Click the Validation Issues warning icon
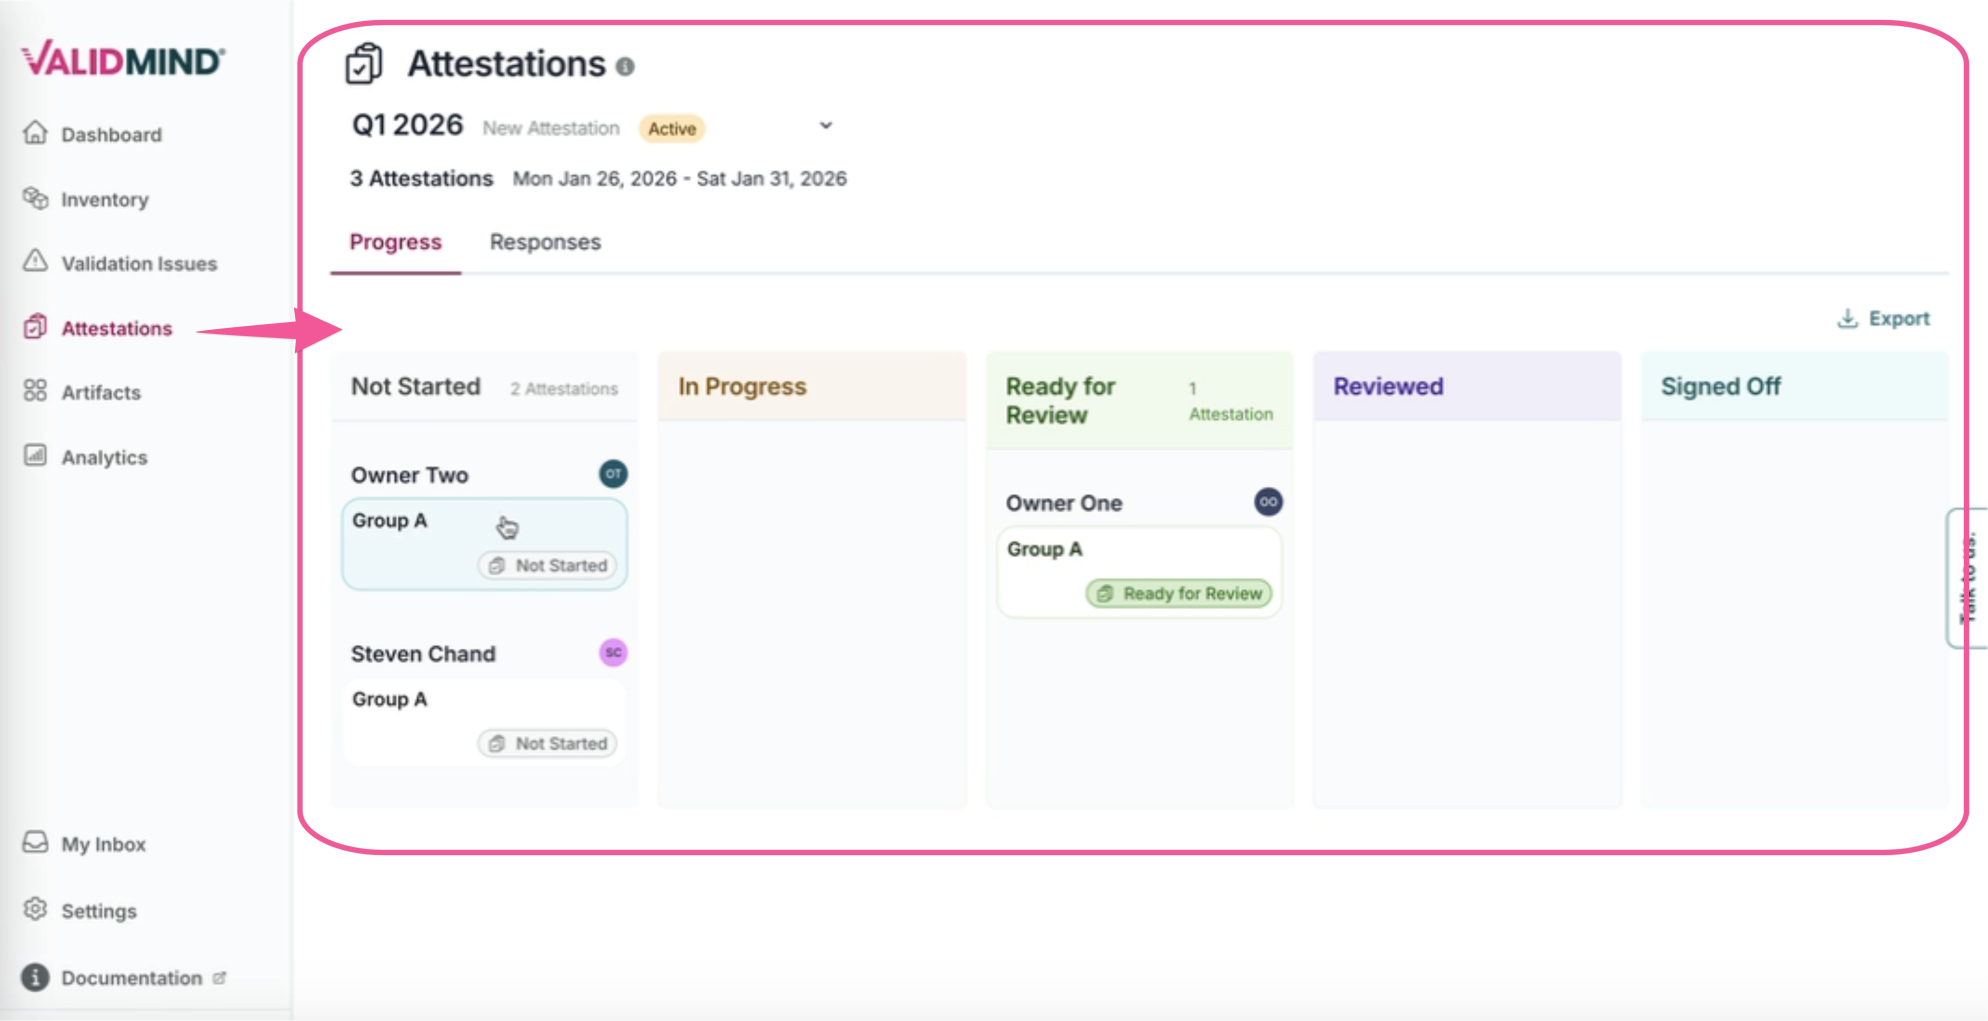 [x=35, y=263]
